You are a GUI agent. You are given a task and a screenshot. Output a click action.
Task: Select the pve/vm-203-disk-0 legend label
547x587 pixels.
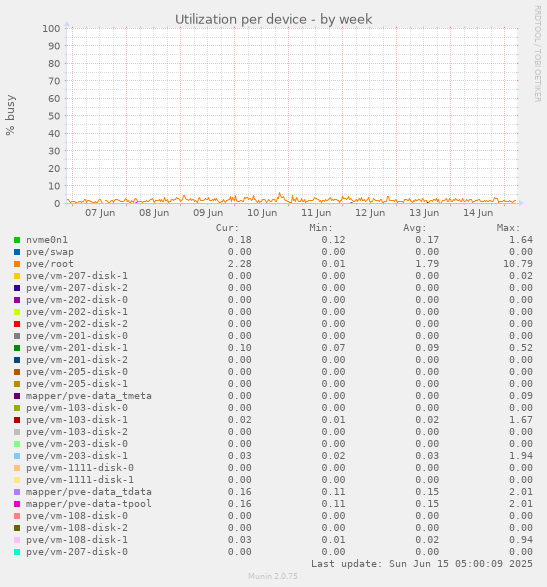77,444
